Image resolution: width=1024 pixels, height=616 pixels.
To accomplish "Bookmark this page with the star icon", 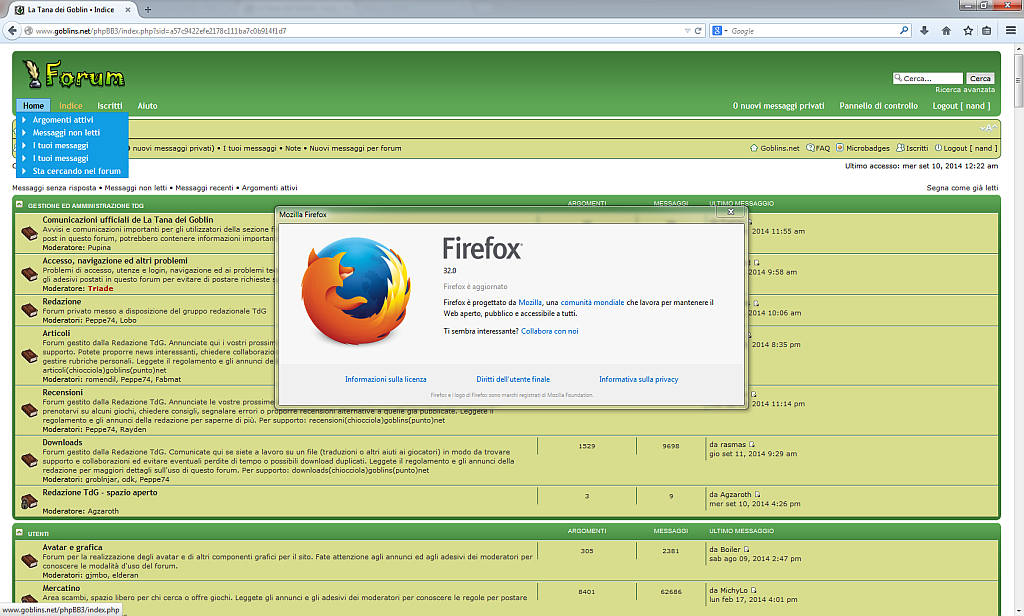I will point(968,31).
